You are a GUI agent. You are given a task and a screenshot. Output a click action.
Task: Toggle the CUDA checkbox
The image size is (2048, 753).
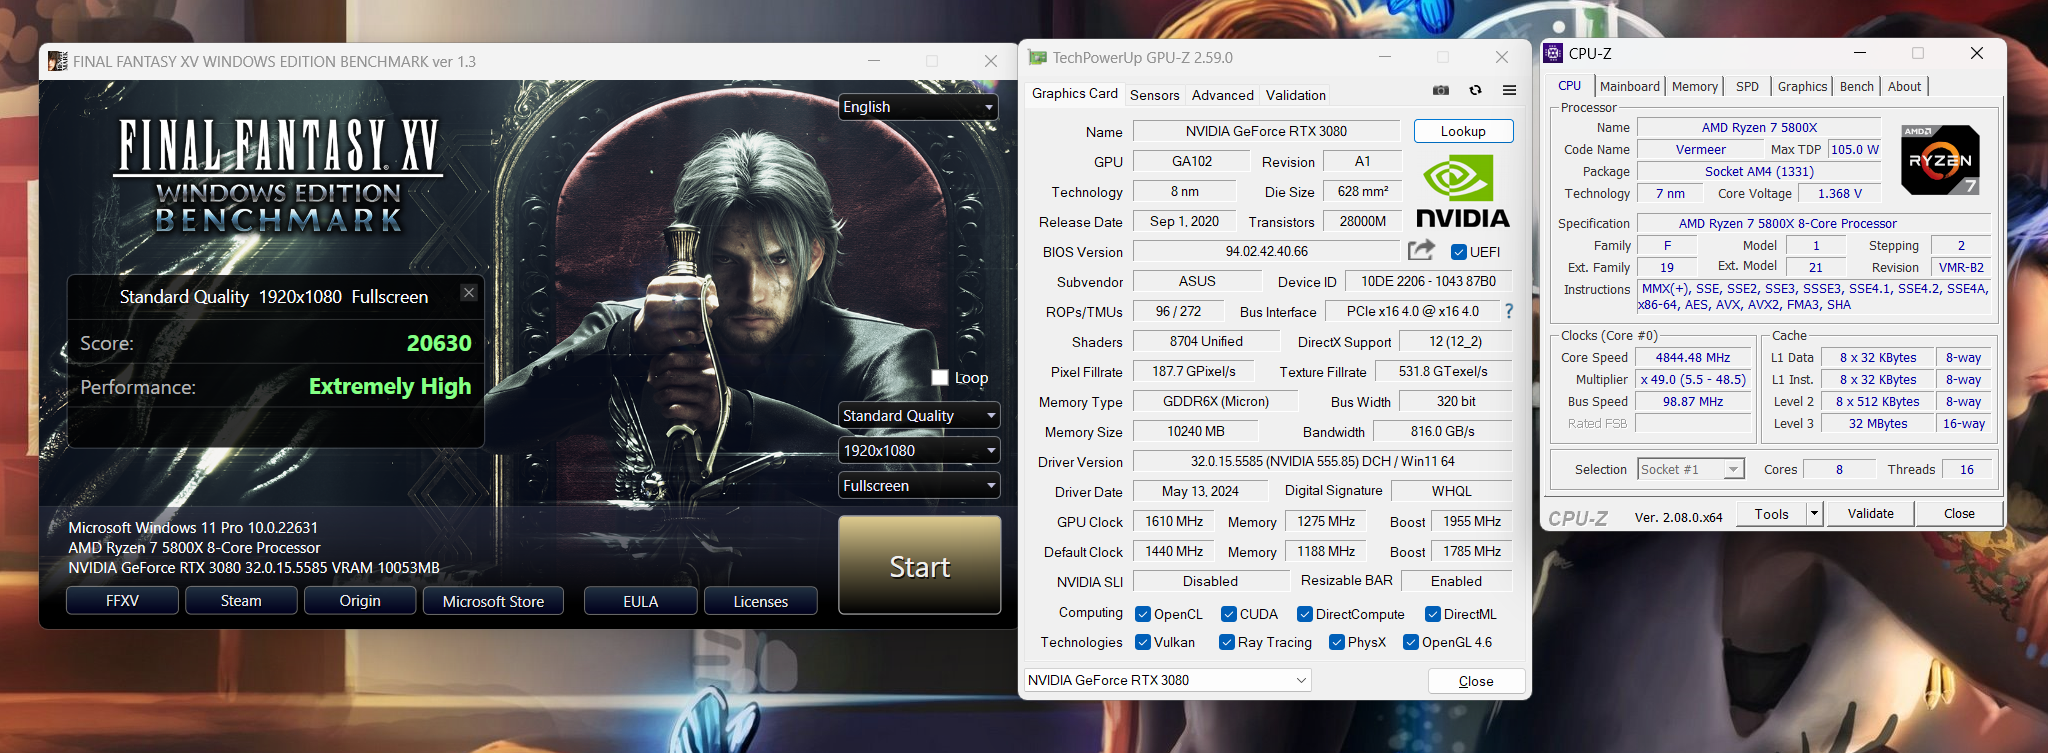1229,614
